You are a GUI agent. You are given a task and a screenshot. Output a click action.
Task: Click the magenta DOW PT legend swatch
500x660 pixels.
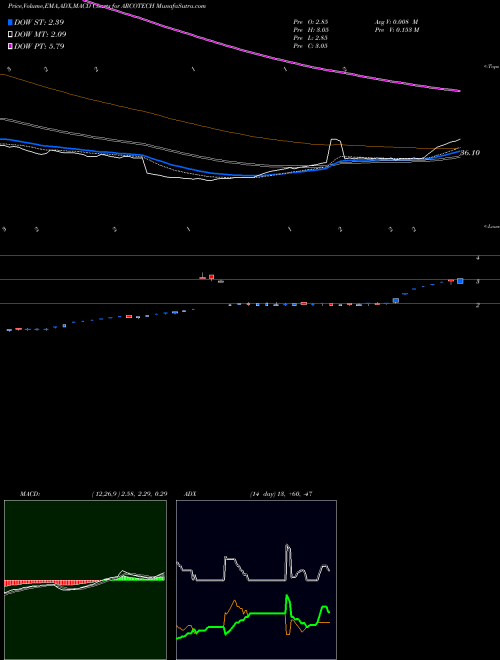10,46
